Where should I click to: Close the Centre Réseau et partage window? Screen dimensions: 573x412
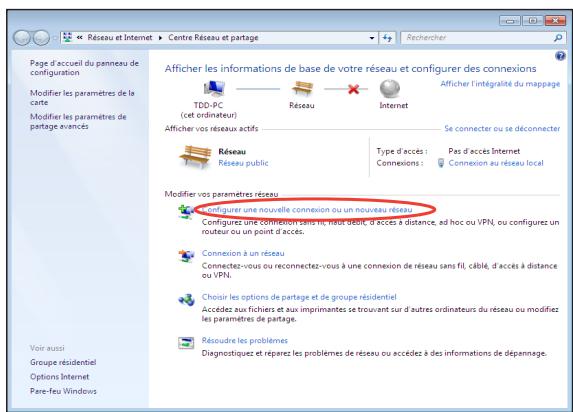tap(555, 20)
